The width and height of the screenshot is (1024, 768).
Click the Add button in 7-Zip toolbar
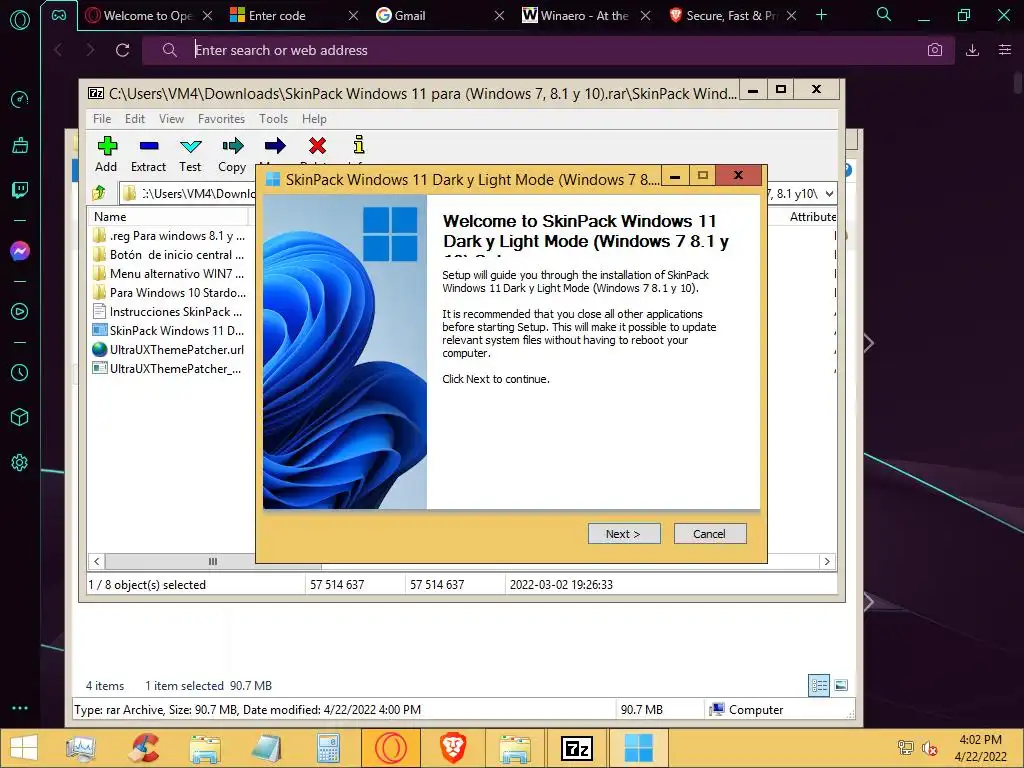tap(106, 154)
